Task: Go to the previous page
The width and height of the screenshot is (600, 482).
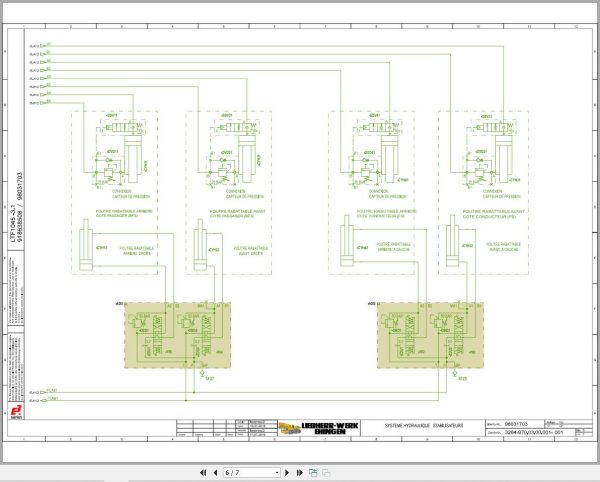Action: tap(215, 473)
